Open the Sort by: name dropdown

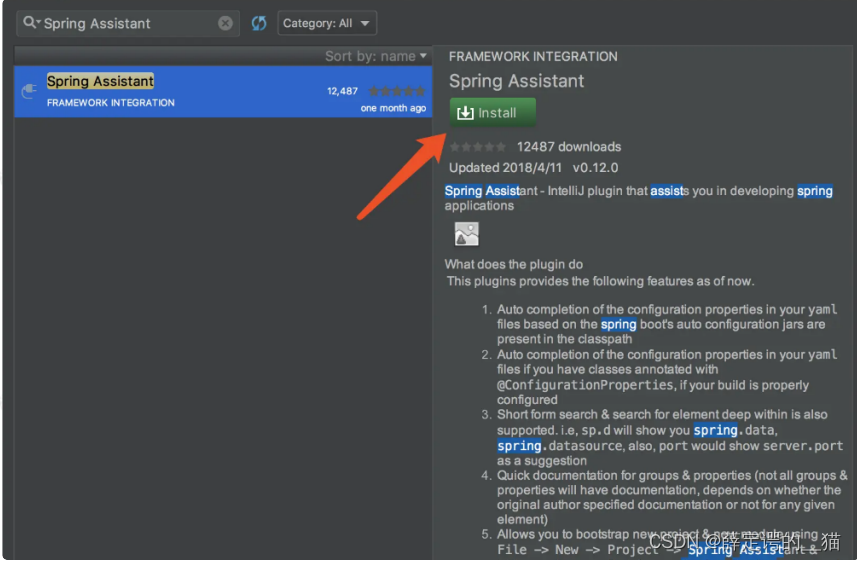375,56
